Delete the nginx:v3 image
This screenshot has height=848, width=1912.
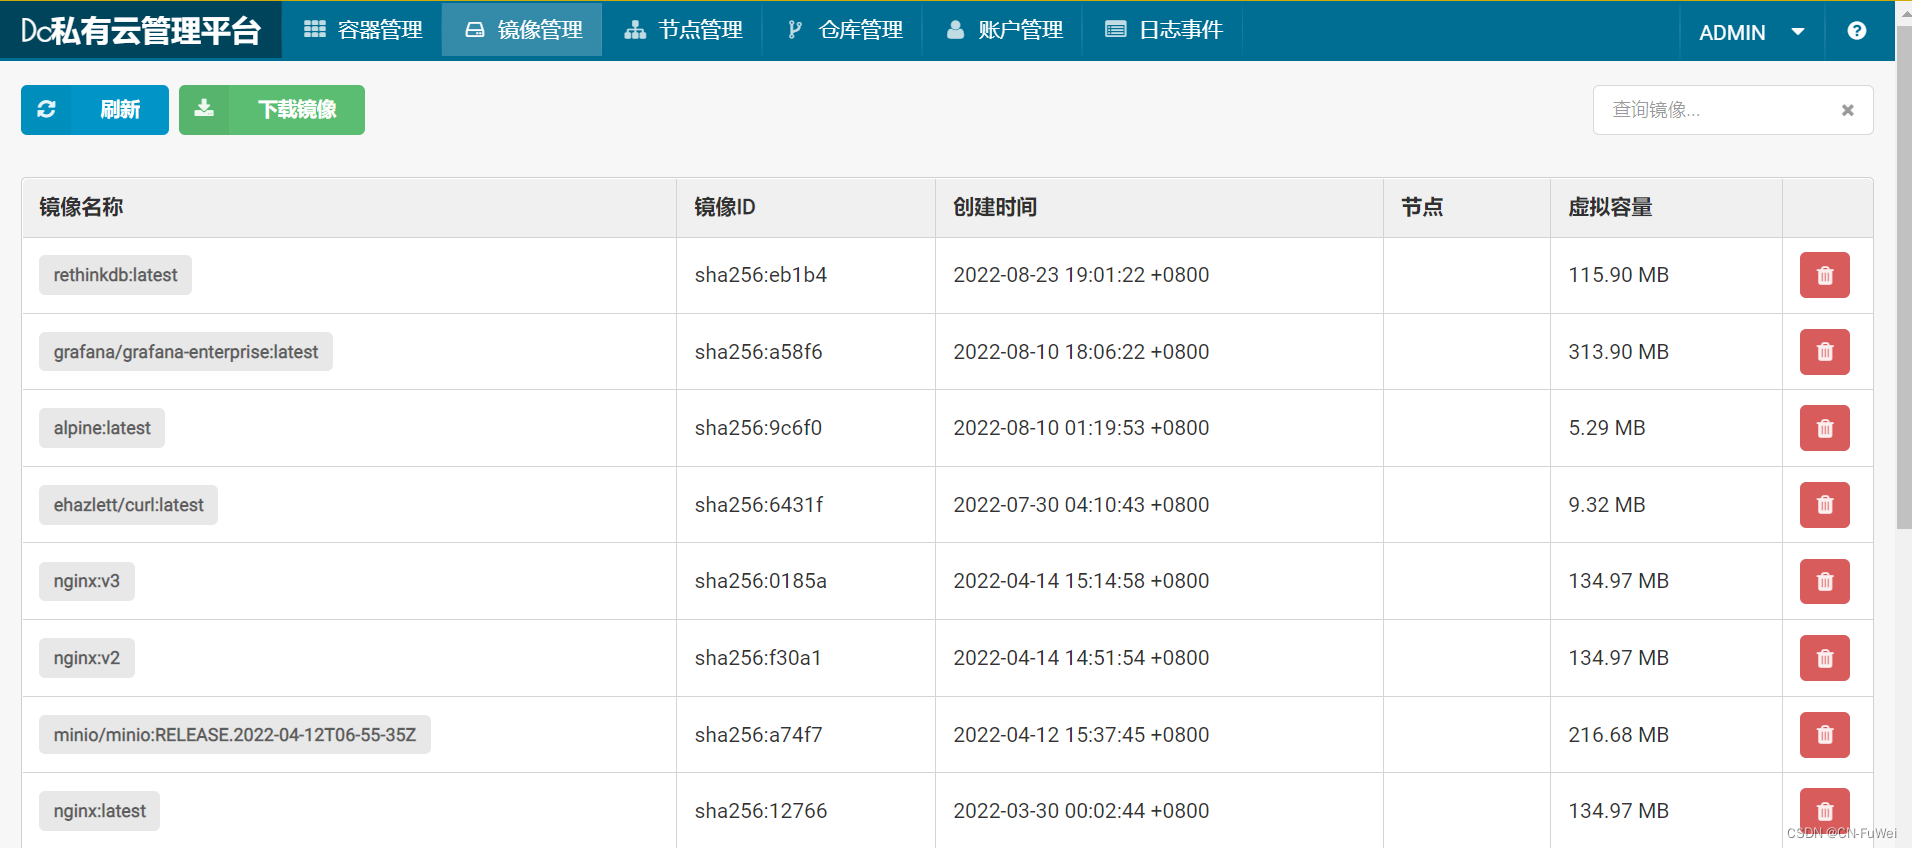[1824, 581]
